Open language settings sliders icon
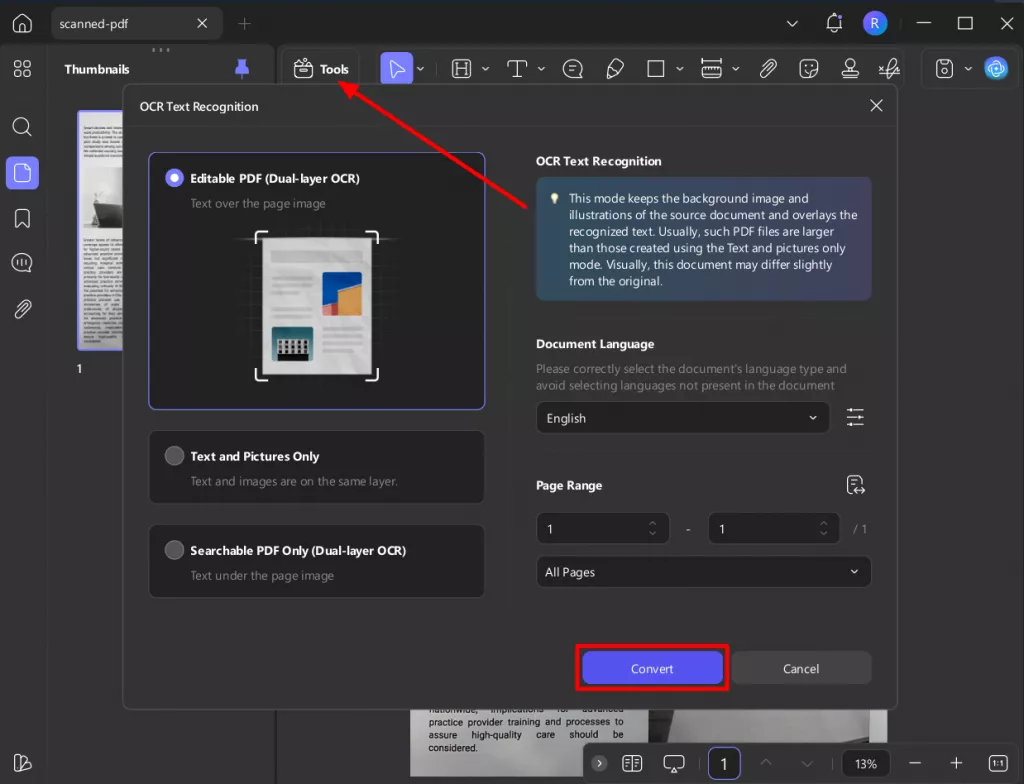 [x=855, y=418]
